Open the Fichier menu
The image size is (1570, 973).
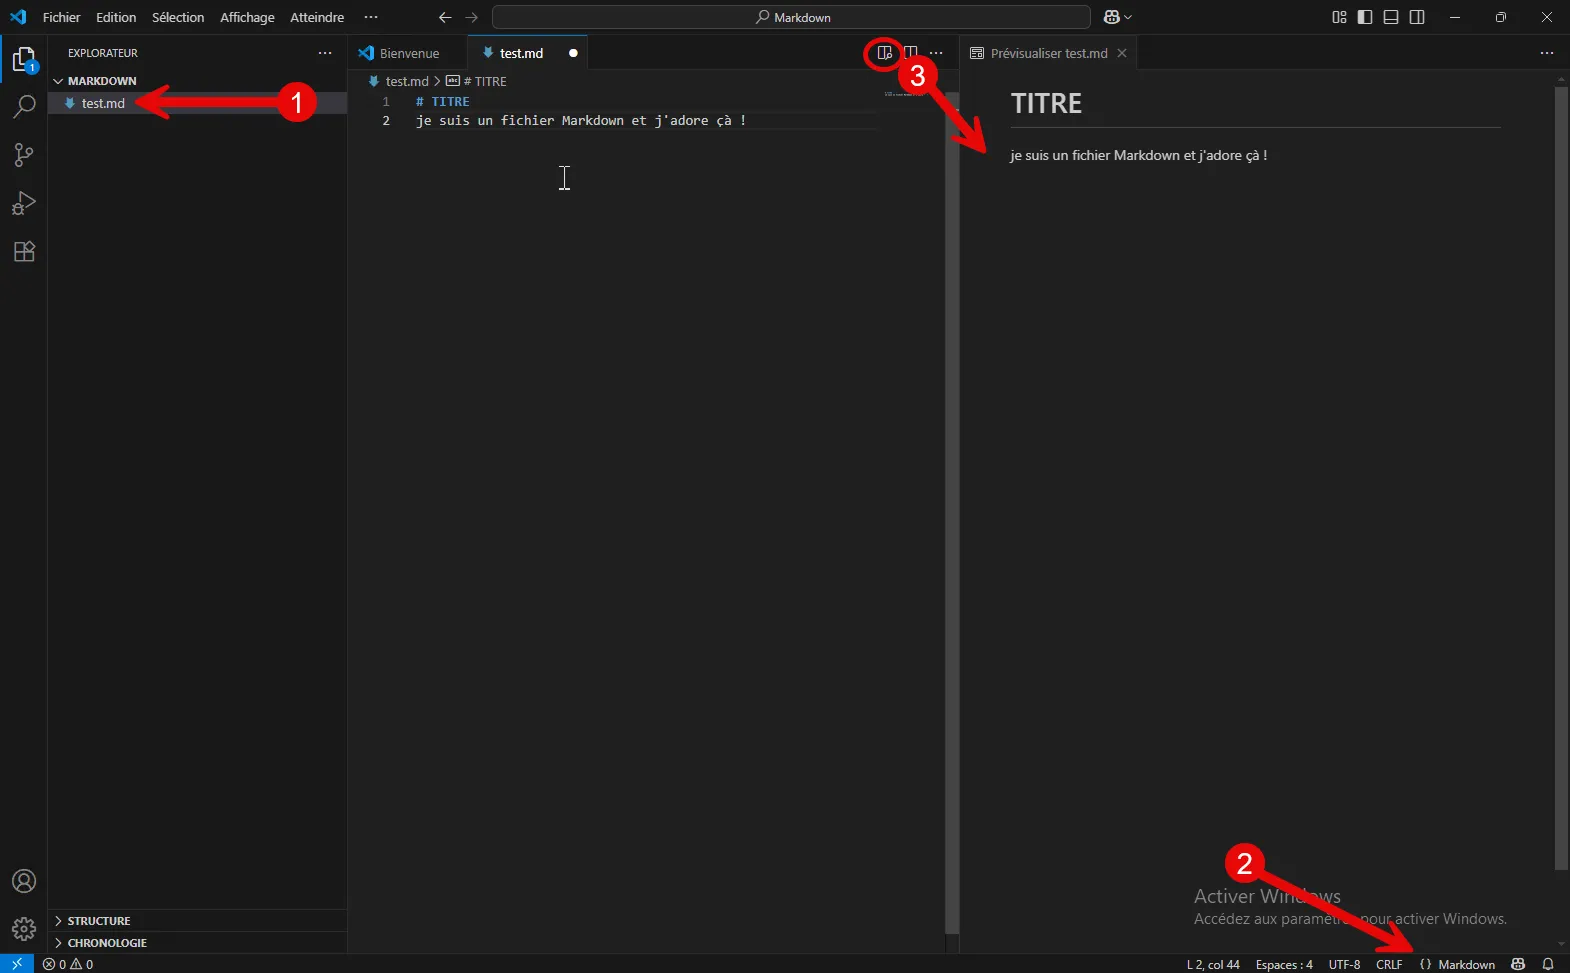[x=61, y=17]
